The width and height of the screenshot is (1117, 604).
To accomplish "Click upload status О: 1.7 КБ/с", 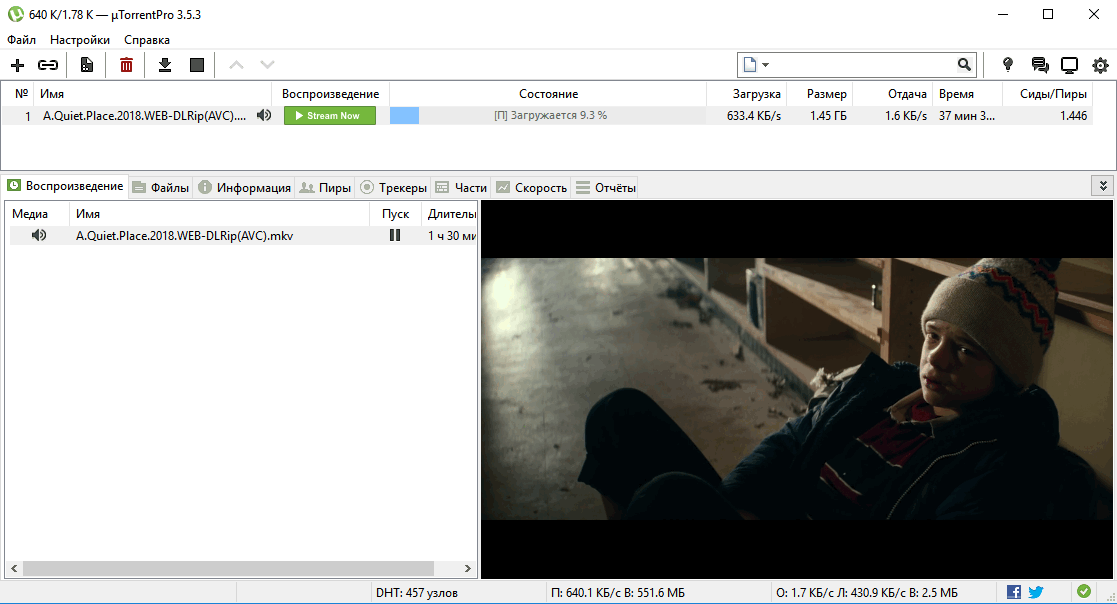I will [x=866, y=593].
